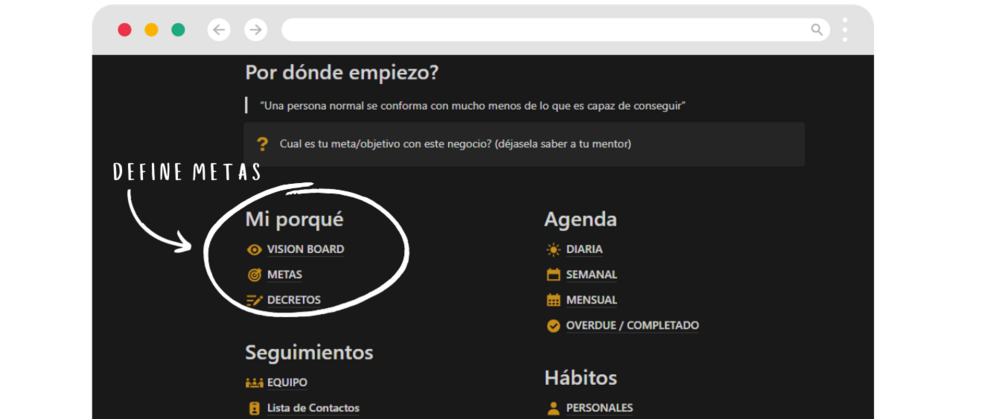Click the checkmark icon beside OVERDUE / COMPLETADO

point(553,325)
